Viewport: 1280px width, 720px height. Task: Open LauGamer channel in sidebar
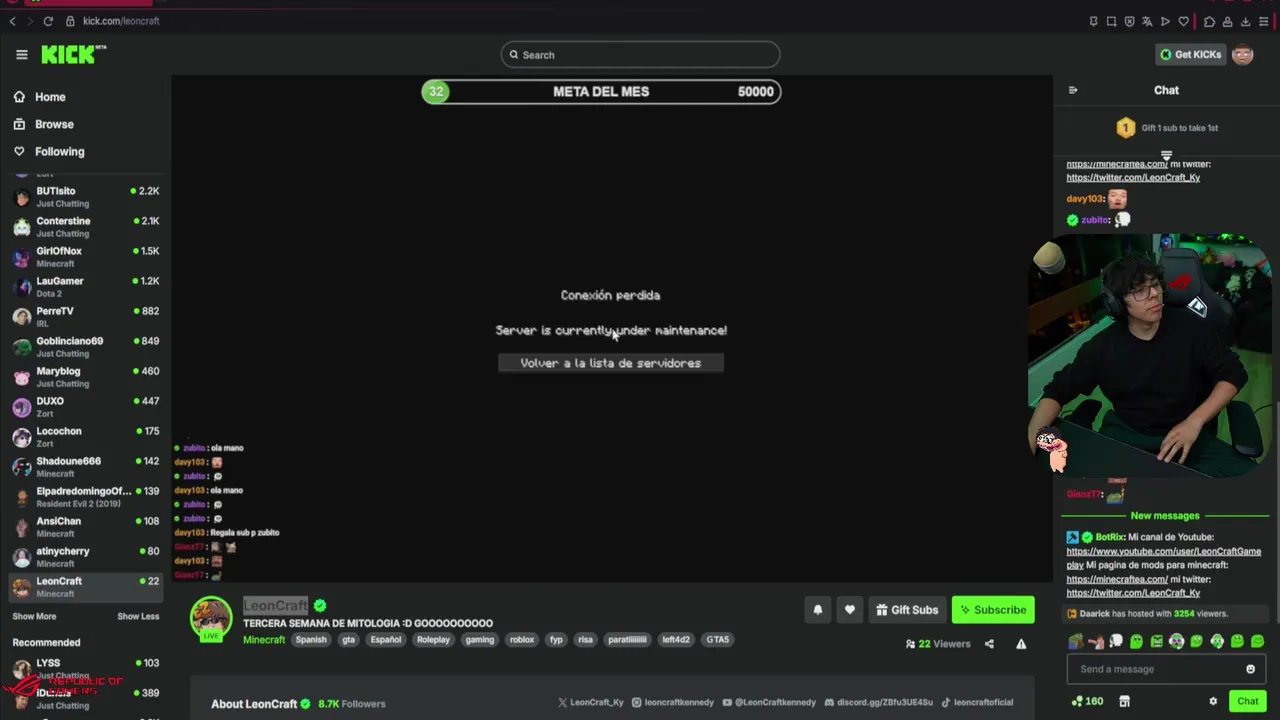pyautogui.click(x=86, y=286)
